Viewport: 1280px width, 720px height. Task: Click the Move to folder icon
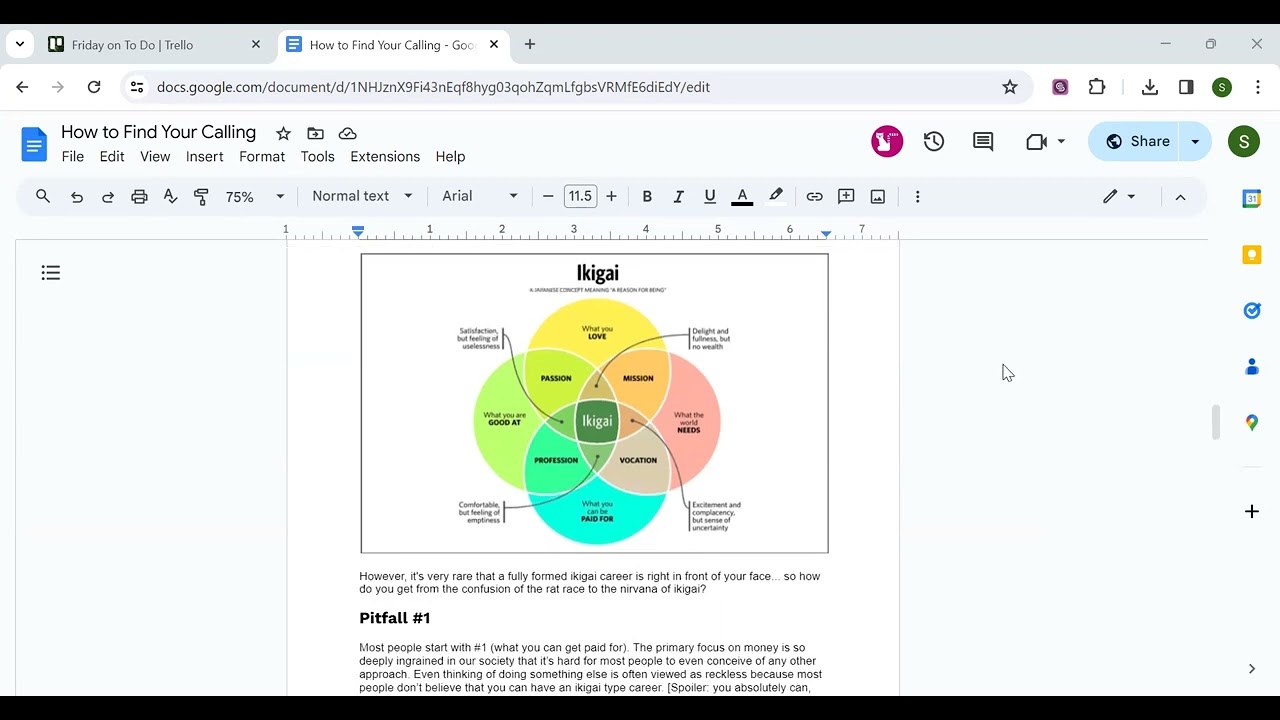(x=315, y=133)
